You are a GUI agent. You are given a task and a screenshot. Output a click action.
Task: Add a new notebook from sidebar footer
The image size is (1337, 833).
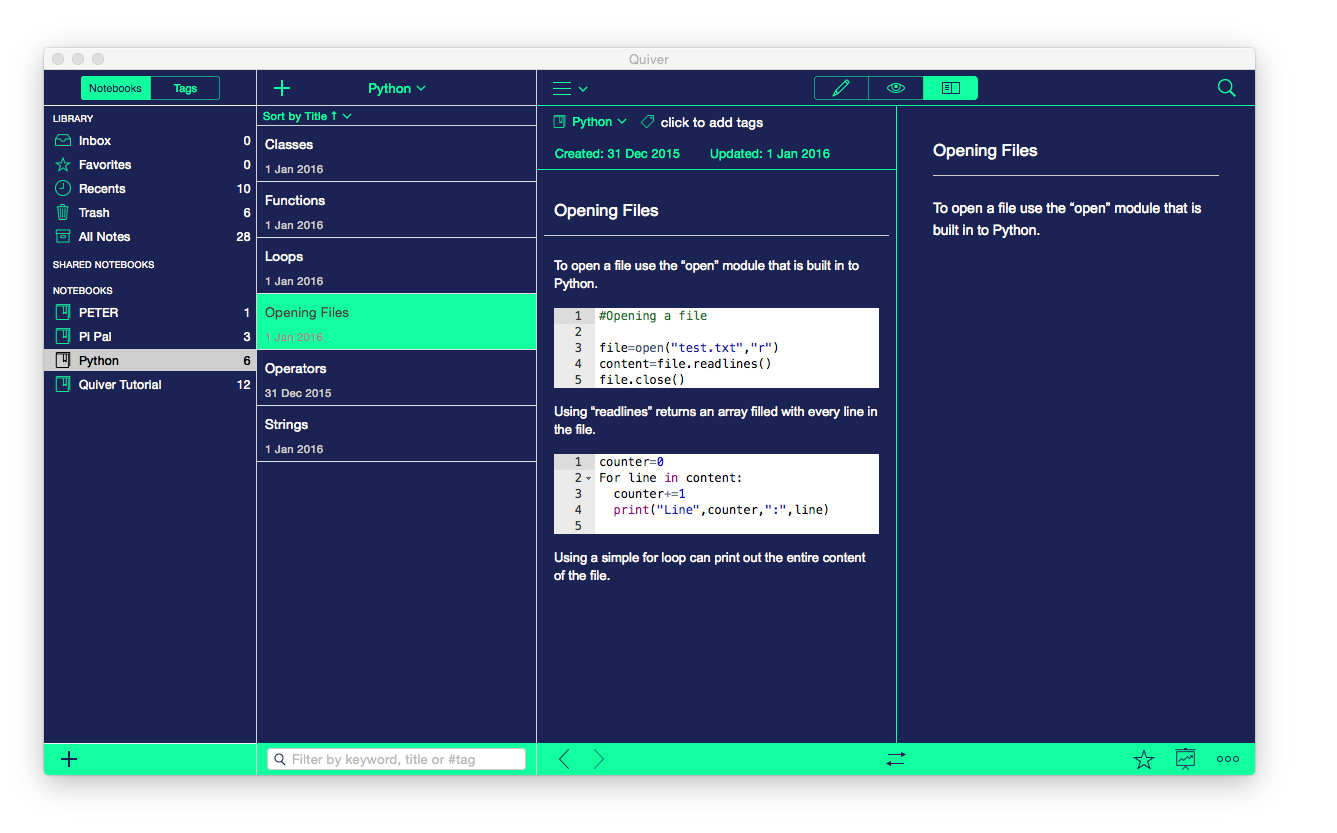point(69,759)
